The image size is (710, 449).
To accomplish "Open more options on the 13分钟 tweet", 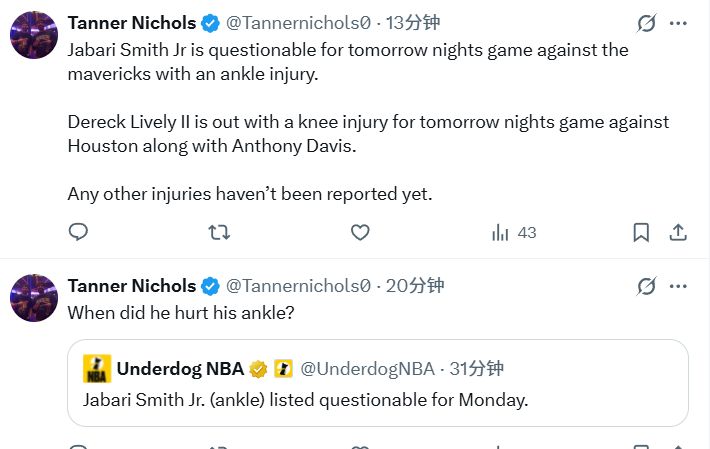I will click(x=680, y=23).
